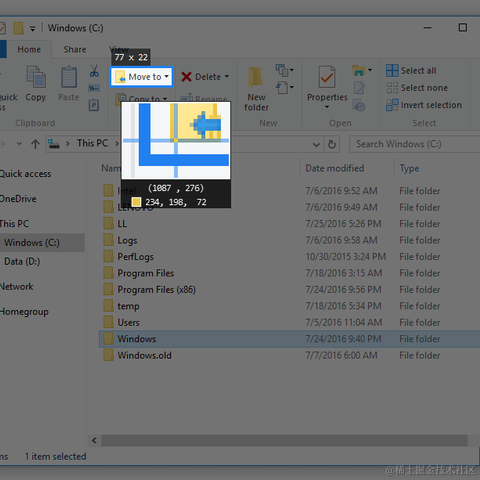Click date 10/30/2015 3:24 PM

[x=346, y=257]
